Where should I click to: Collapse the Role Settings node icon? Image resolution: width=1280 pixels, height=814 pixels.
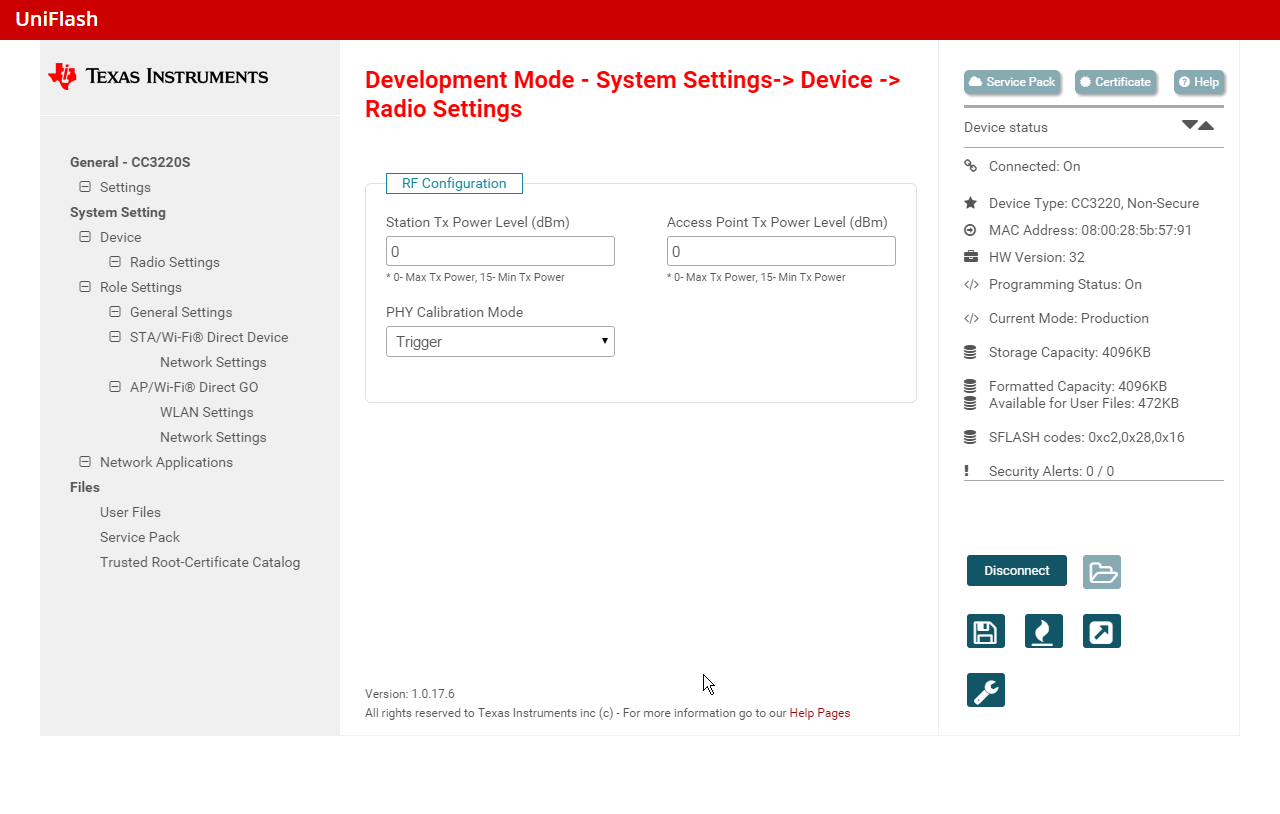point(85,287)
